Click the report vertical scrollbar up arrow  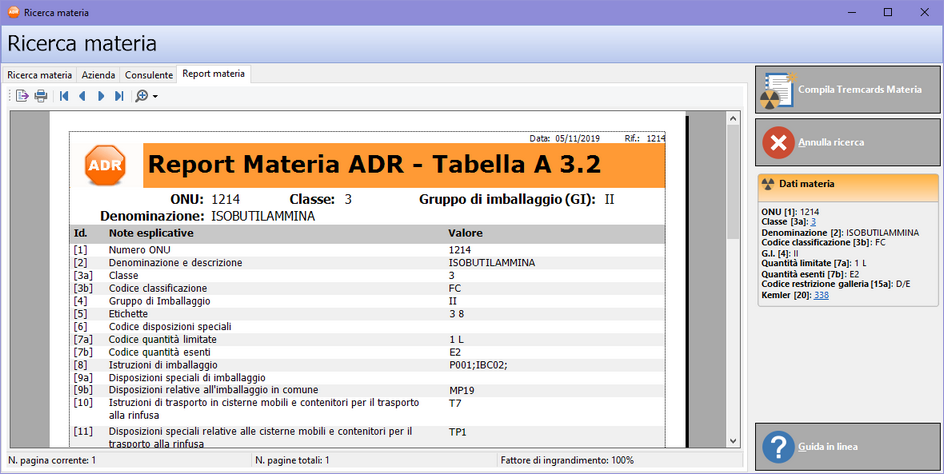tap(732, 118)
